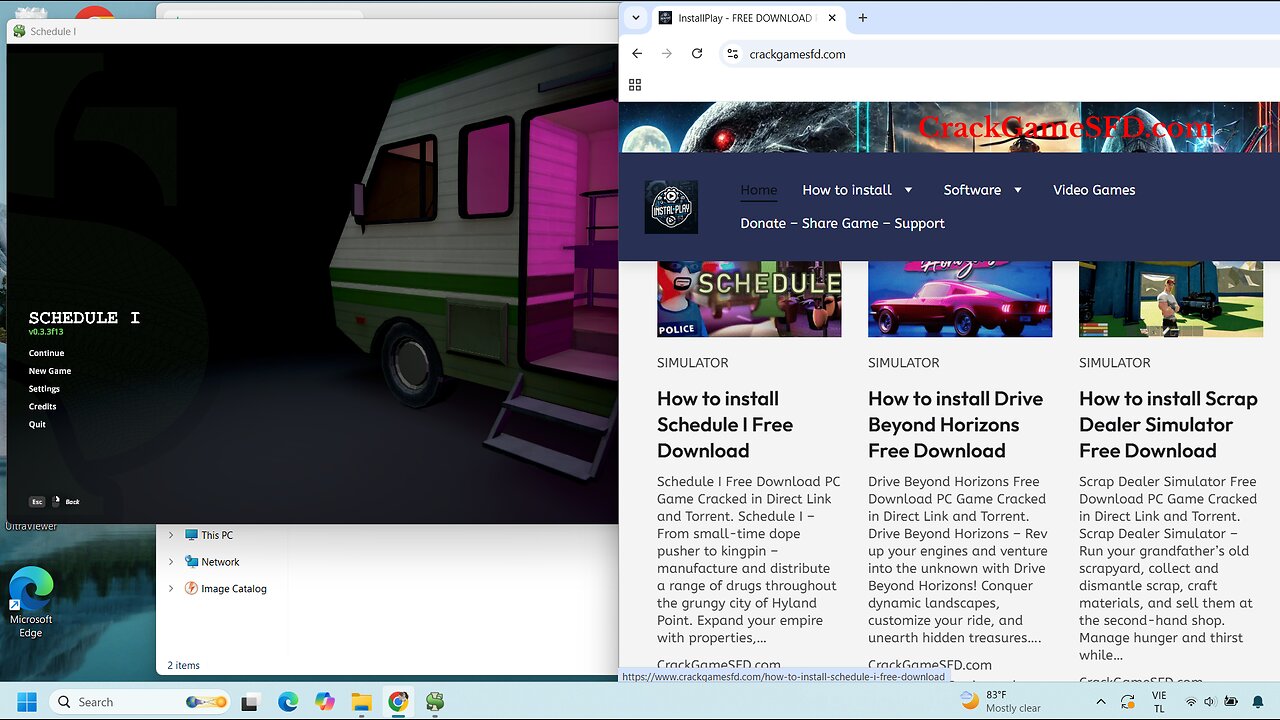Screen dimensions: 1280x720
Task: Open the Microsoft Edge desktop shortcut
Action: (31, 603)
